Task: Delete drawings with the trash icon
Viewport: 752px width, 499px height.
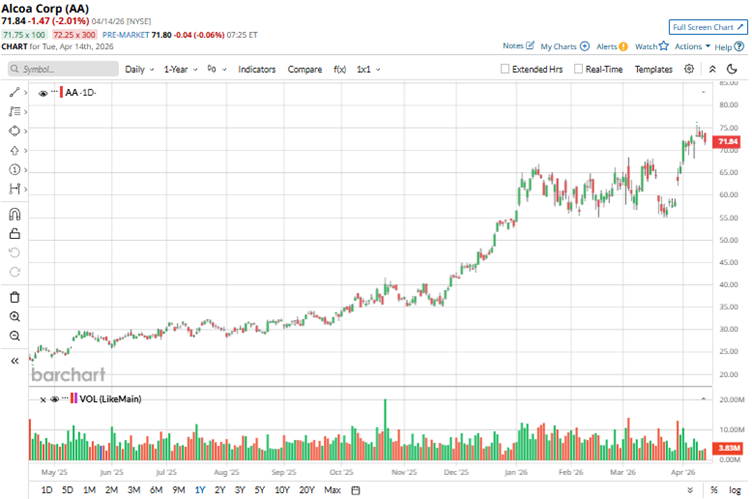Action: (14, 297)
